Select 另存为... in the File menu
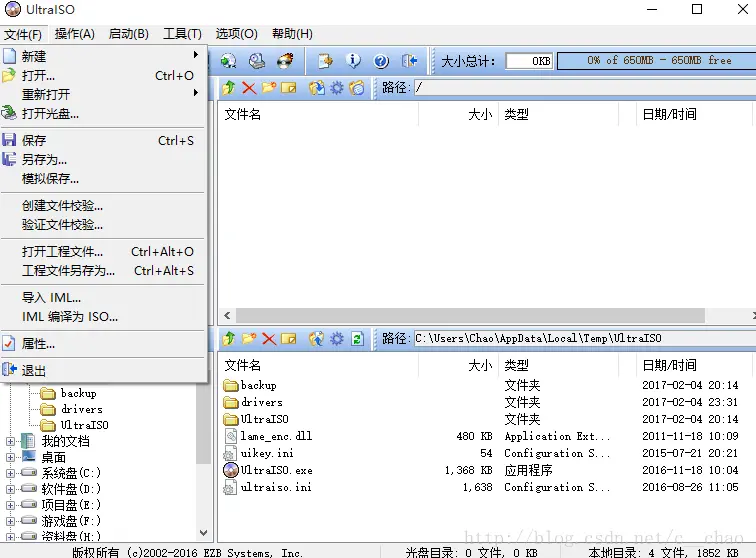Screen dimensions: 756x558 [104, 160]
